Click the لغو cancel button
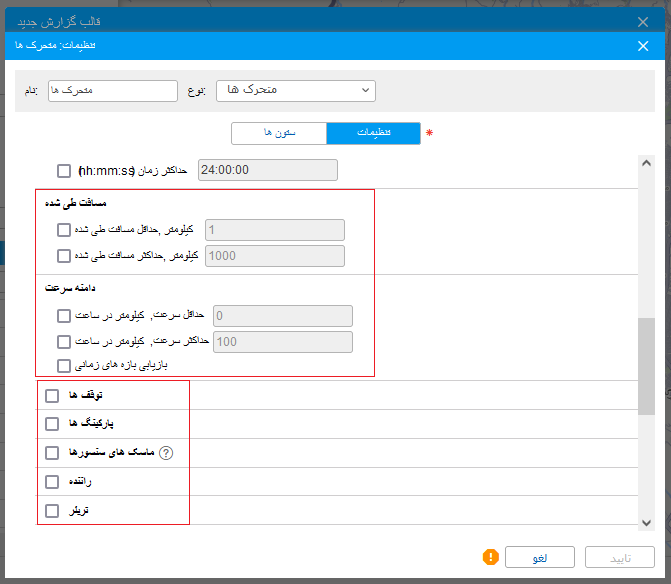Image resolution: width=671 pixels, height=584 pixels. (x=540, y=557)
